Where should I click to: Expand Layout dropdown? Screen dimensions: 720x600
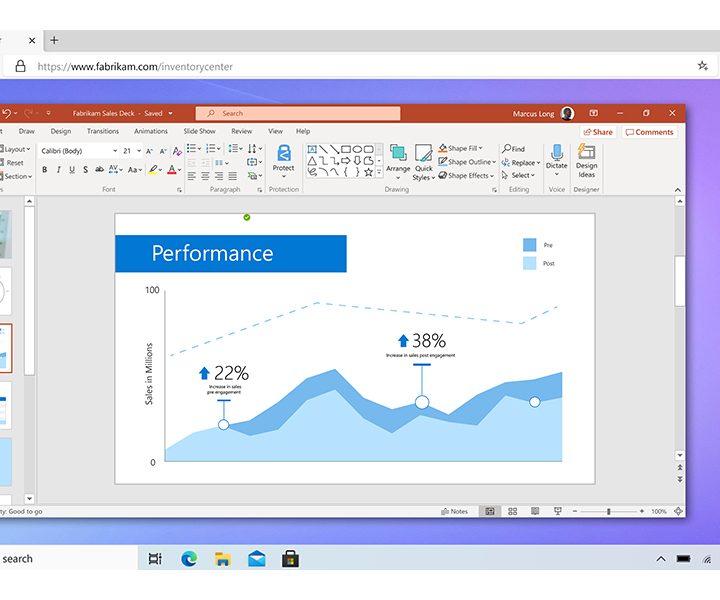[x=16, y=149]
